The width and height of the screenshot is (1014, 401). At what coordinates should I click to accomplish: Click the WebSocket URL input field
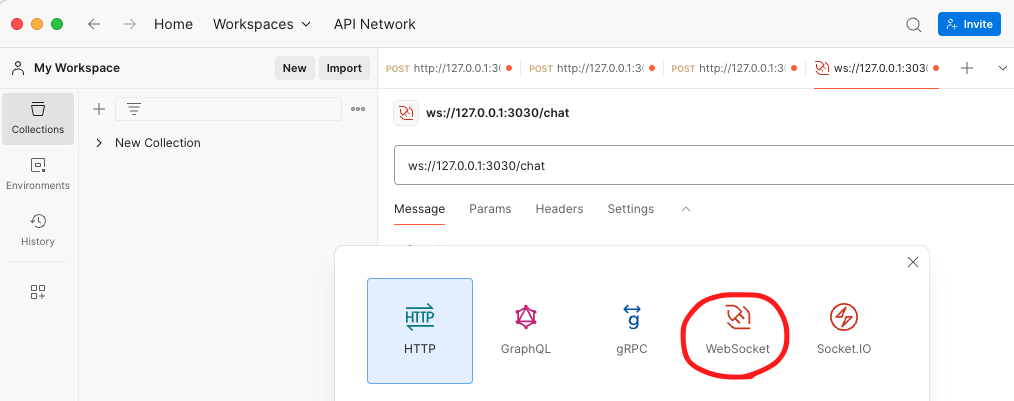704,166
